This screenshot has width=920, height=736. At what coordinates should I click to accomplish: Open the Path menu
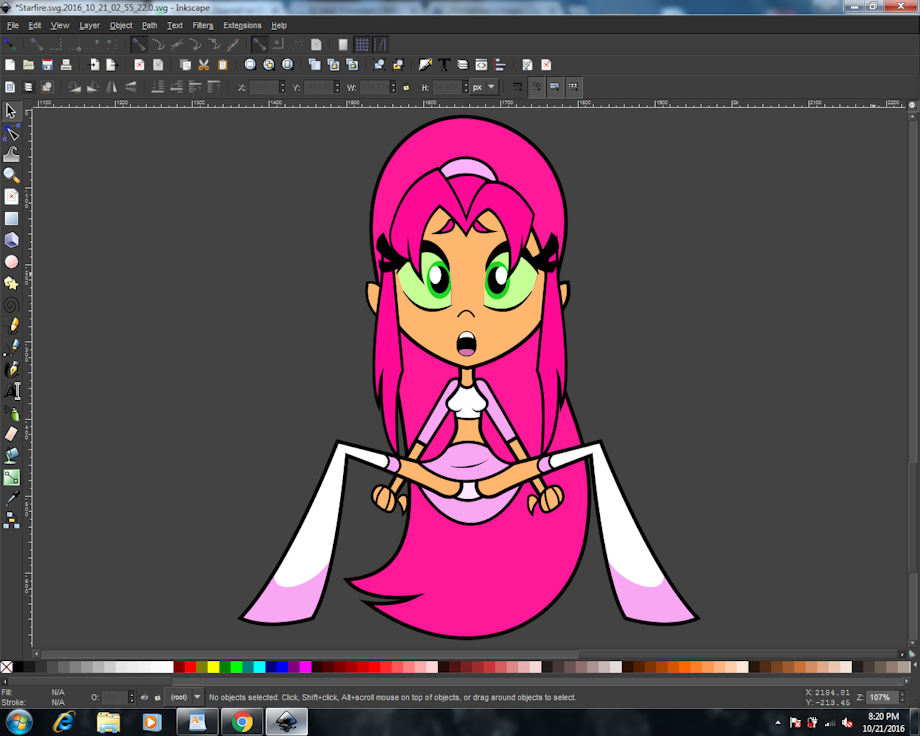149,25
